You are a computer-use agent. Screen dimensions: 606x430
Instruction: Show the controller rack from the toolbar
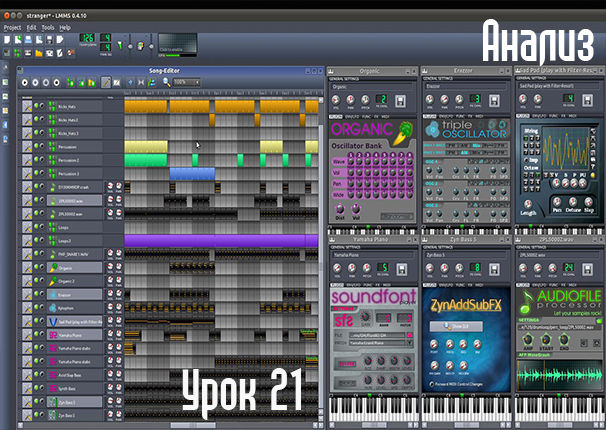pyautogui.click(x=70, y=53)
